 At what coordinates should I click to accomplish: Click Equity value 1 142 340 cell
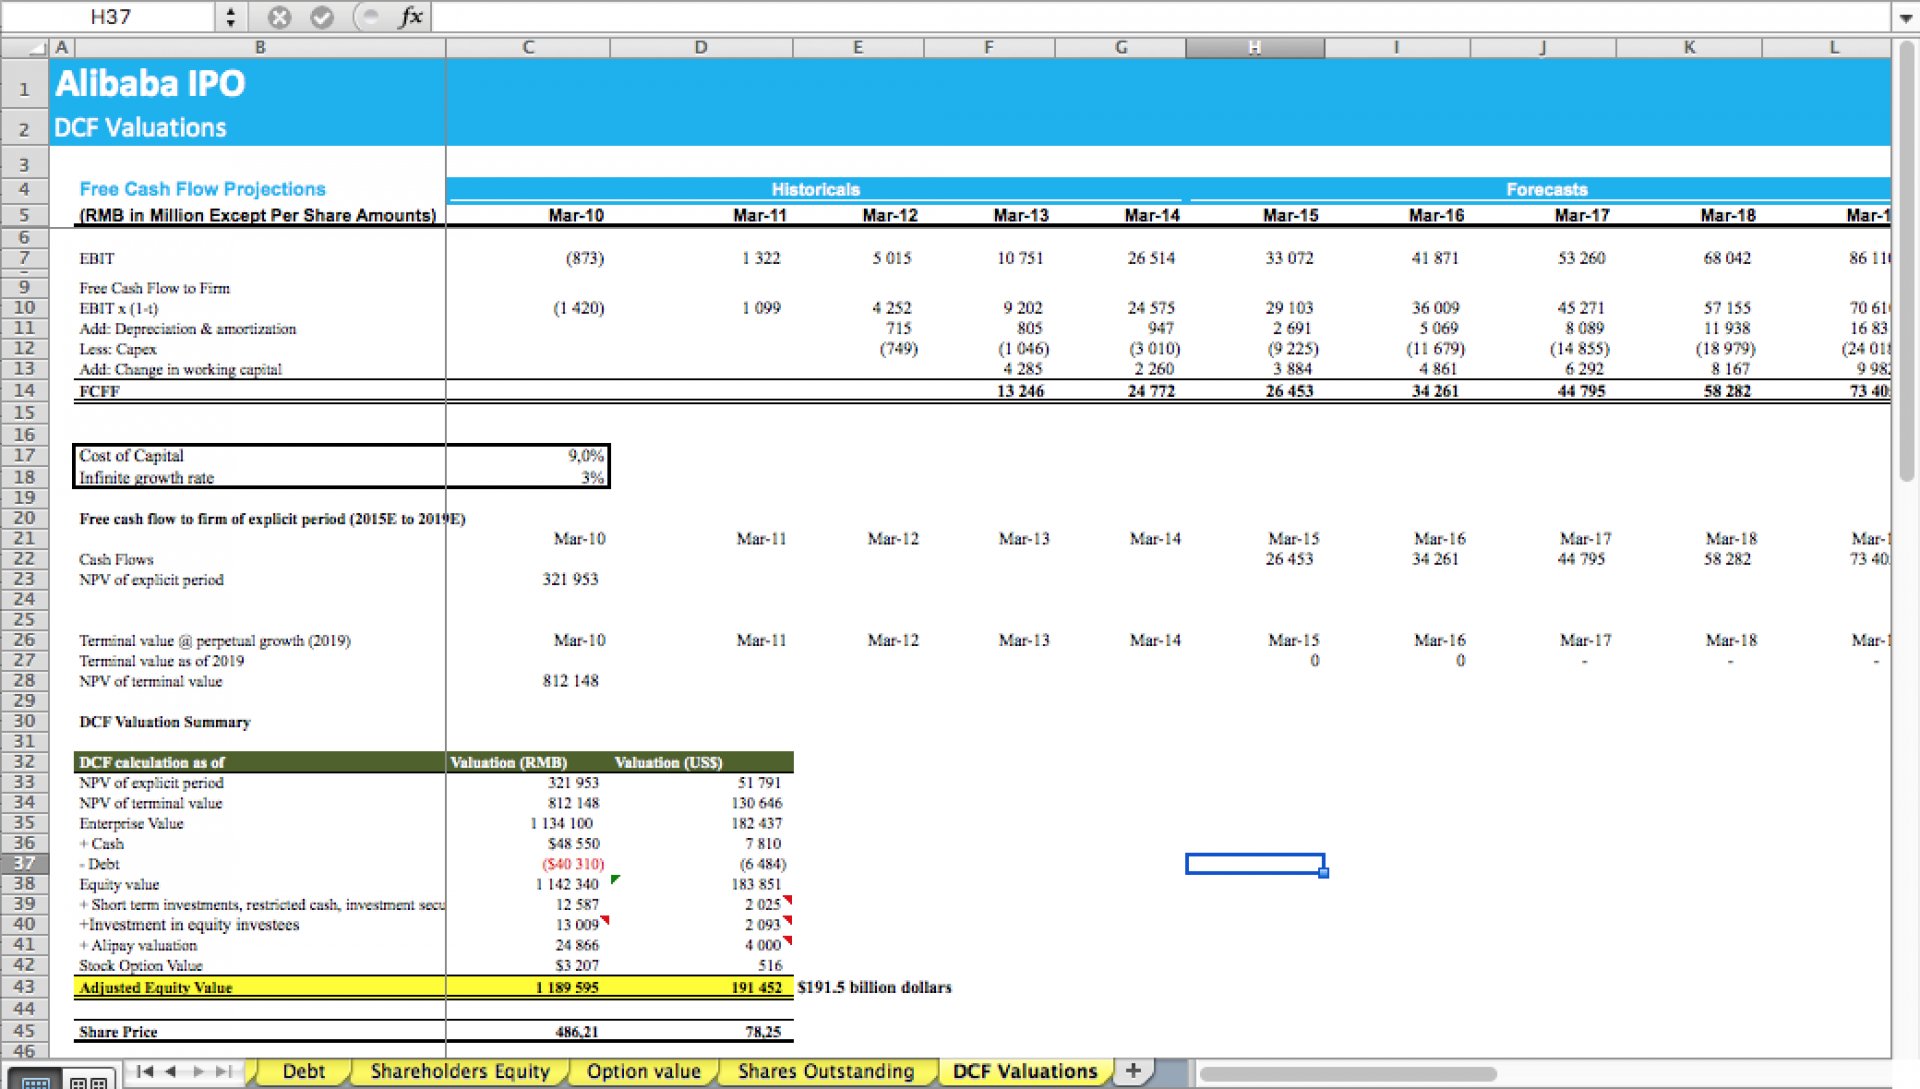tap(567, 884)
